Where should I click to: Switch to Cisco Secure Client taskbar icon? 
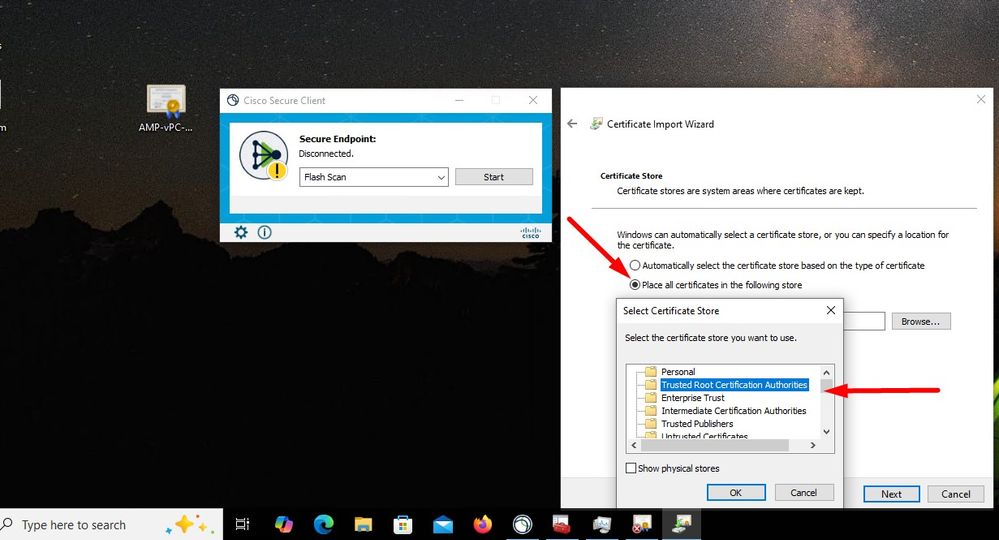pyautogui.click(x=522, y=524)
